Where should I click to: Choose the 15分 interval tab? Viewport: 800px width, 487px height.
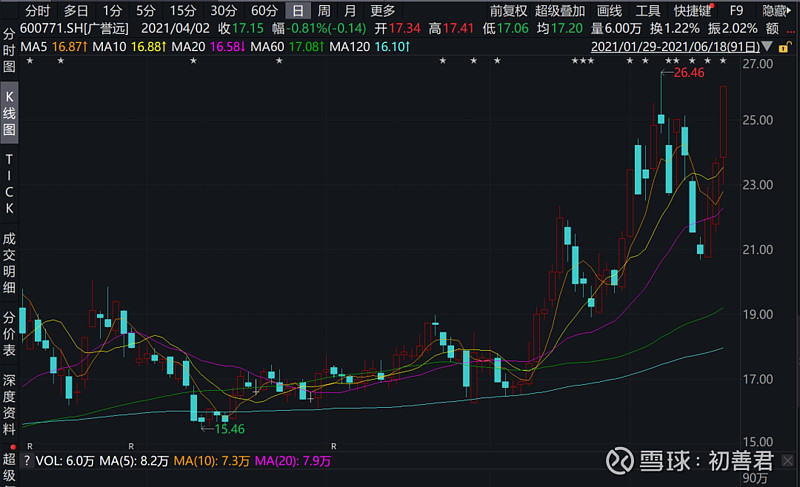pos(183,10)
